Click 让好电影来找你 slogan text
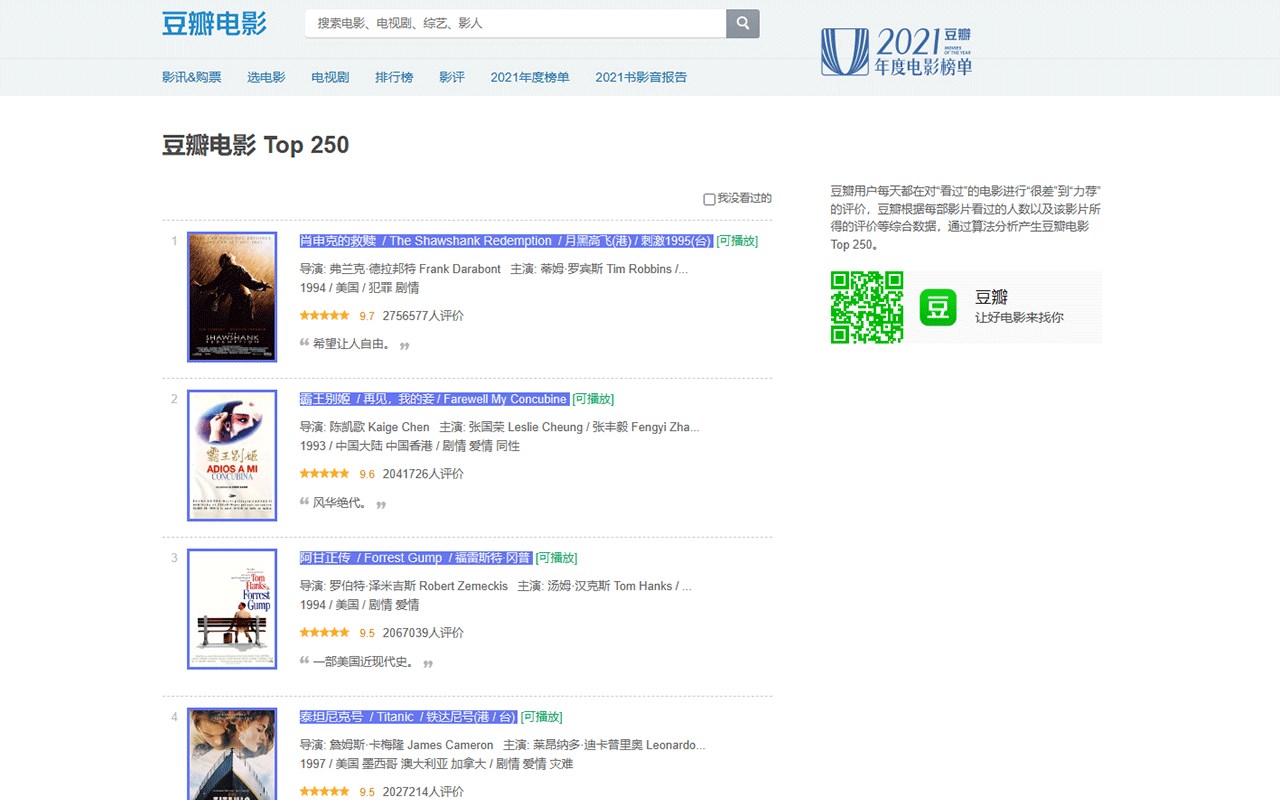 [x=1019, y=318]
